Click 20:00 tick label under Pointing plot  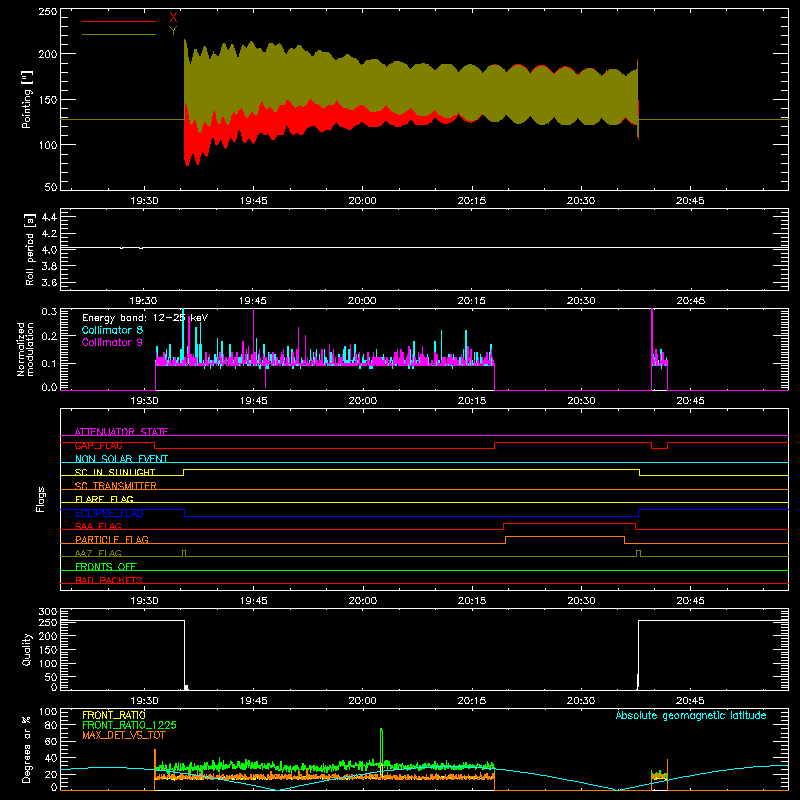pos(362,201)
